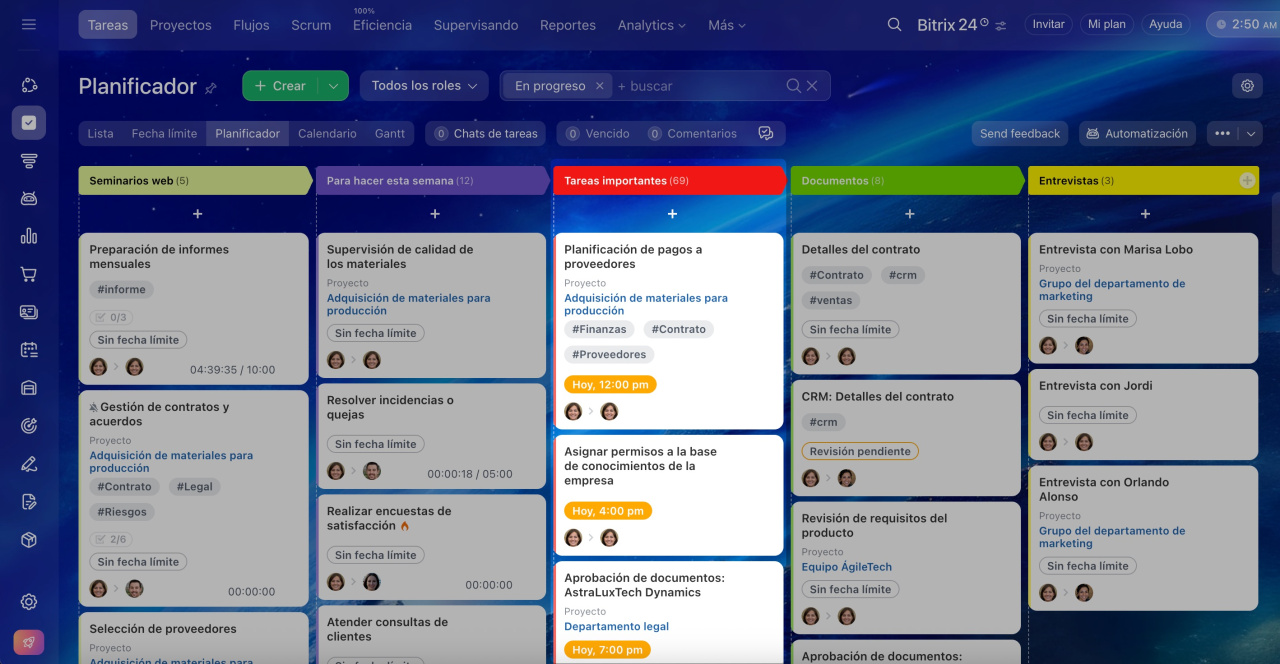The width and height of the screenshot is (1280, 664).
Task: Open the settings gear at top right of planner
Action: coord(1247,86)
